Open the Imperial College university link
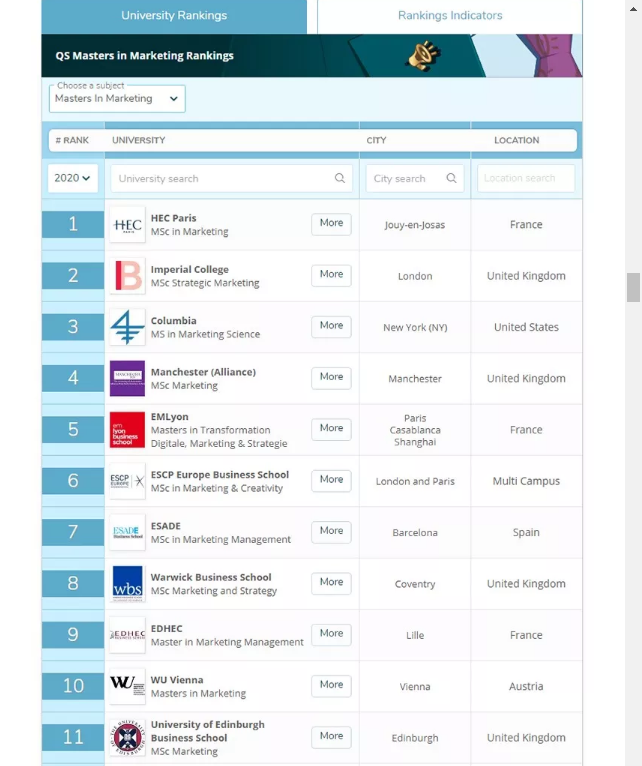This screenshot has width=642, height=766. tap(190, 270)
